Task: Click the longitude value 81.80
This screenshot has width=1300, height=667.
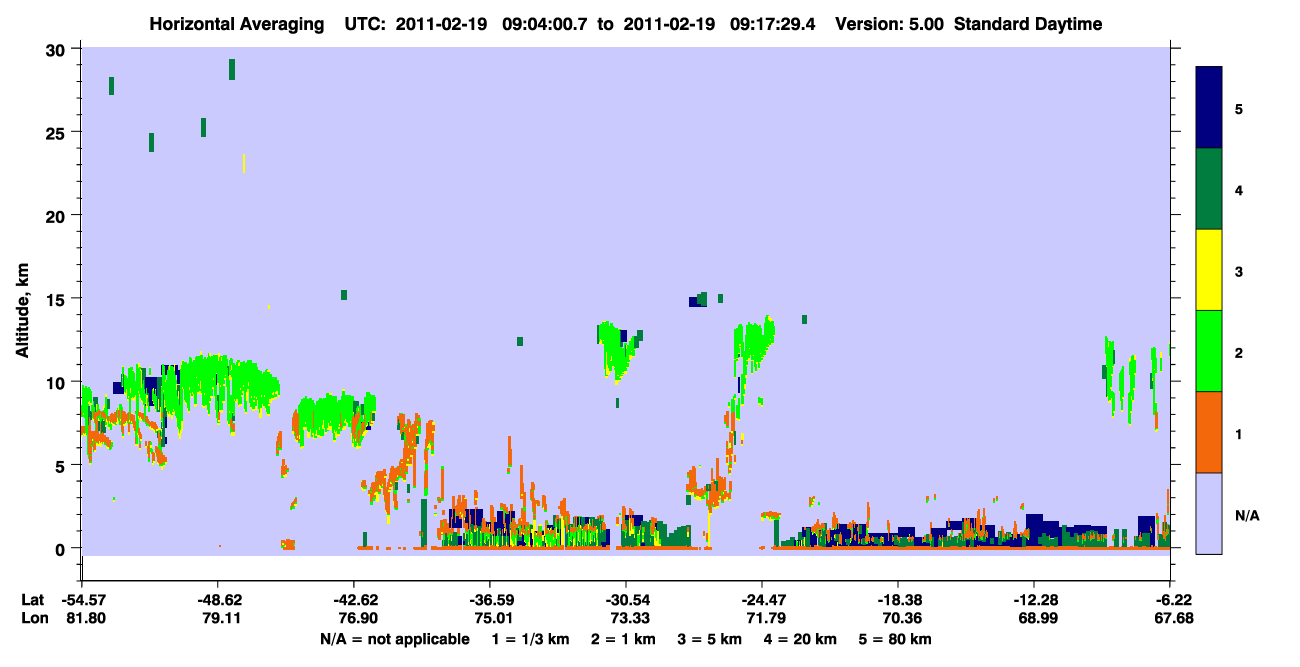Action: (x=84, y=618)
